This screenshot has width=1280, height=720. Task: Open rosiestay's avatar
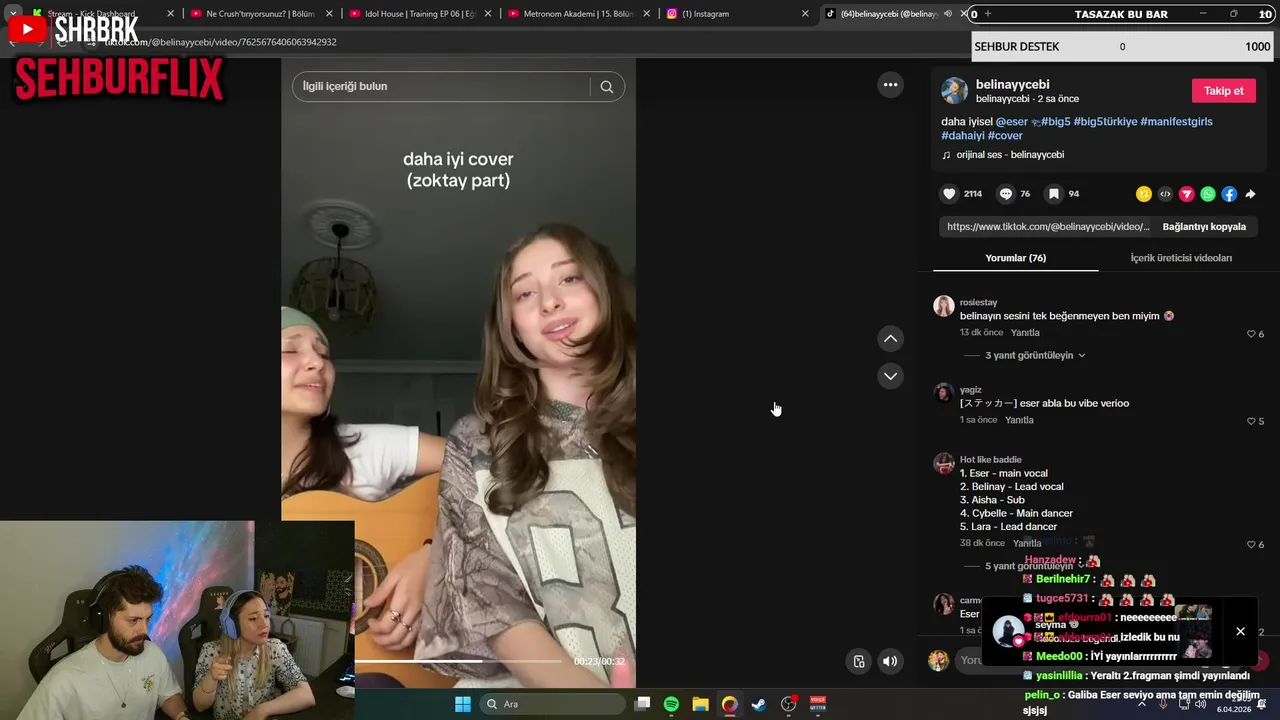coord(944,306)
